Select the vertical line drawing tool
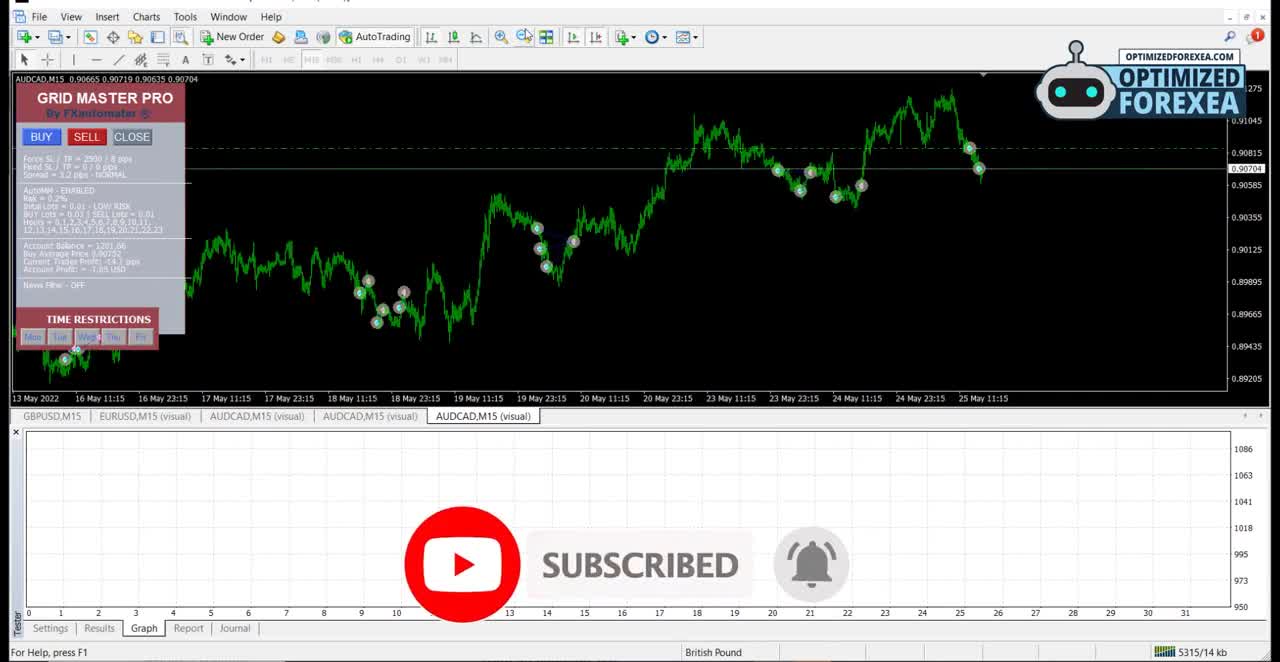The height and width of the screenshot is (662, 1280). coord(74,60)
